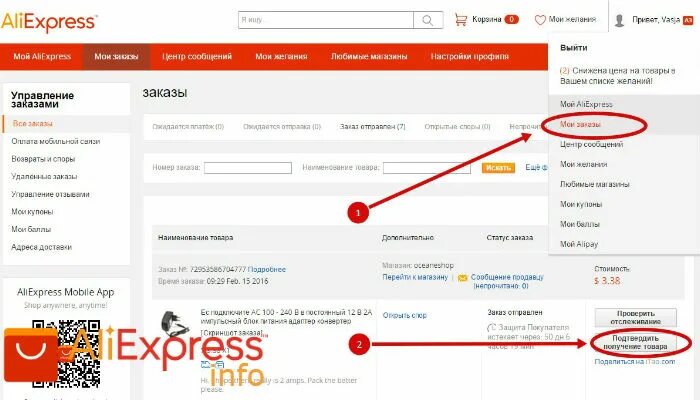This screenshot has width=700, height=400.
Task: Click the QR code for mobile app
Action: point(66,353)
